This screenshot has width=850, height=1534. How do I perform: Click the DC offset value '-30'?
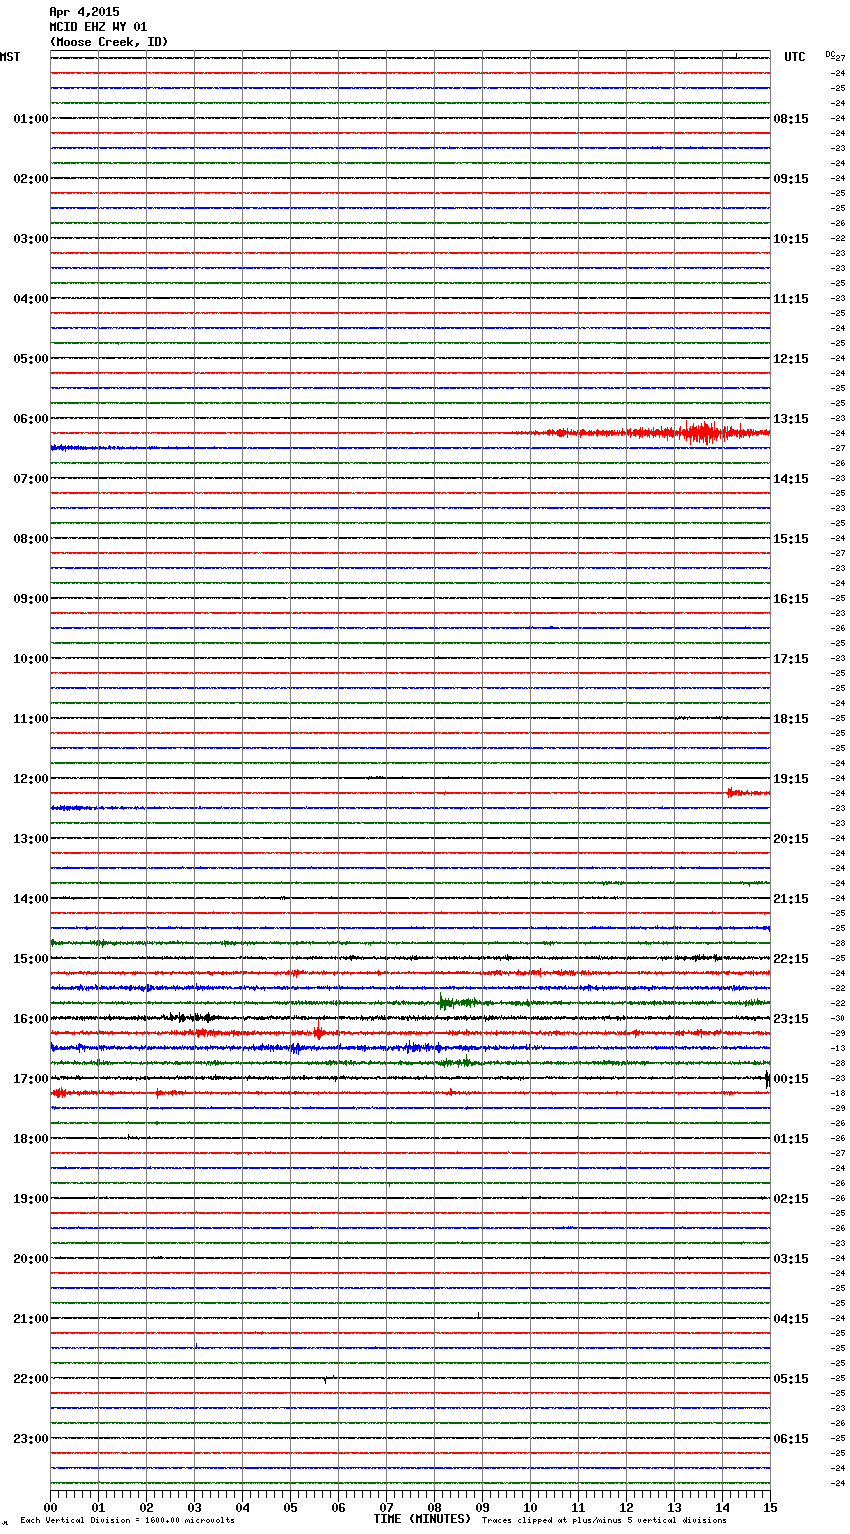838,1018
